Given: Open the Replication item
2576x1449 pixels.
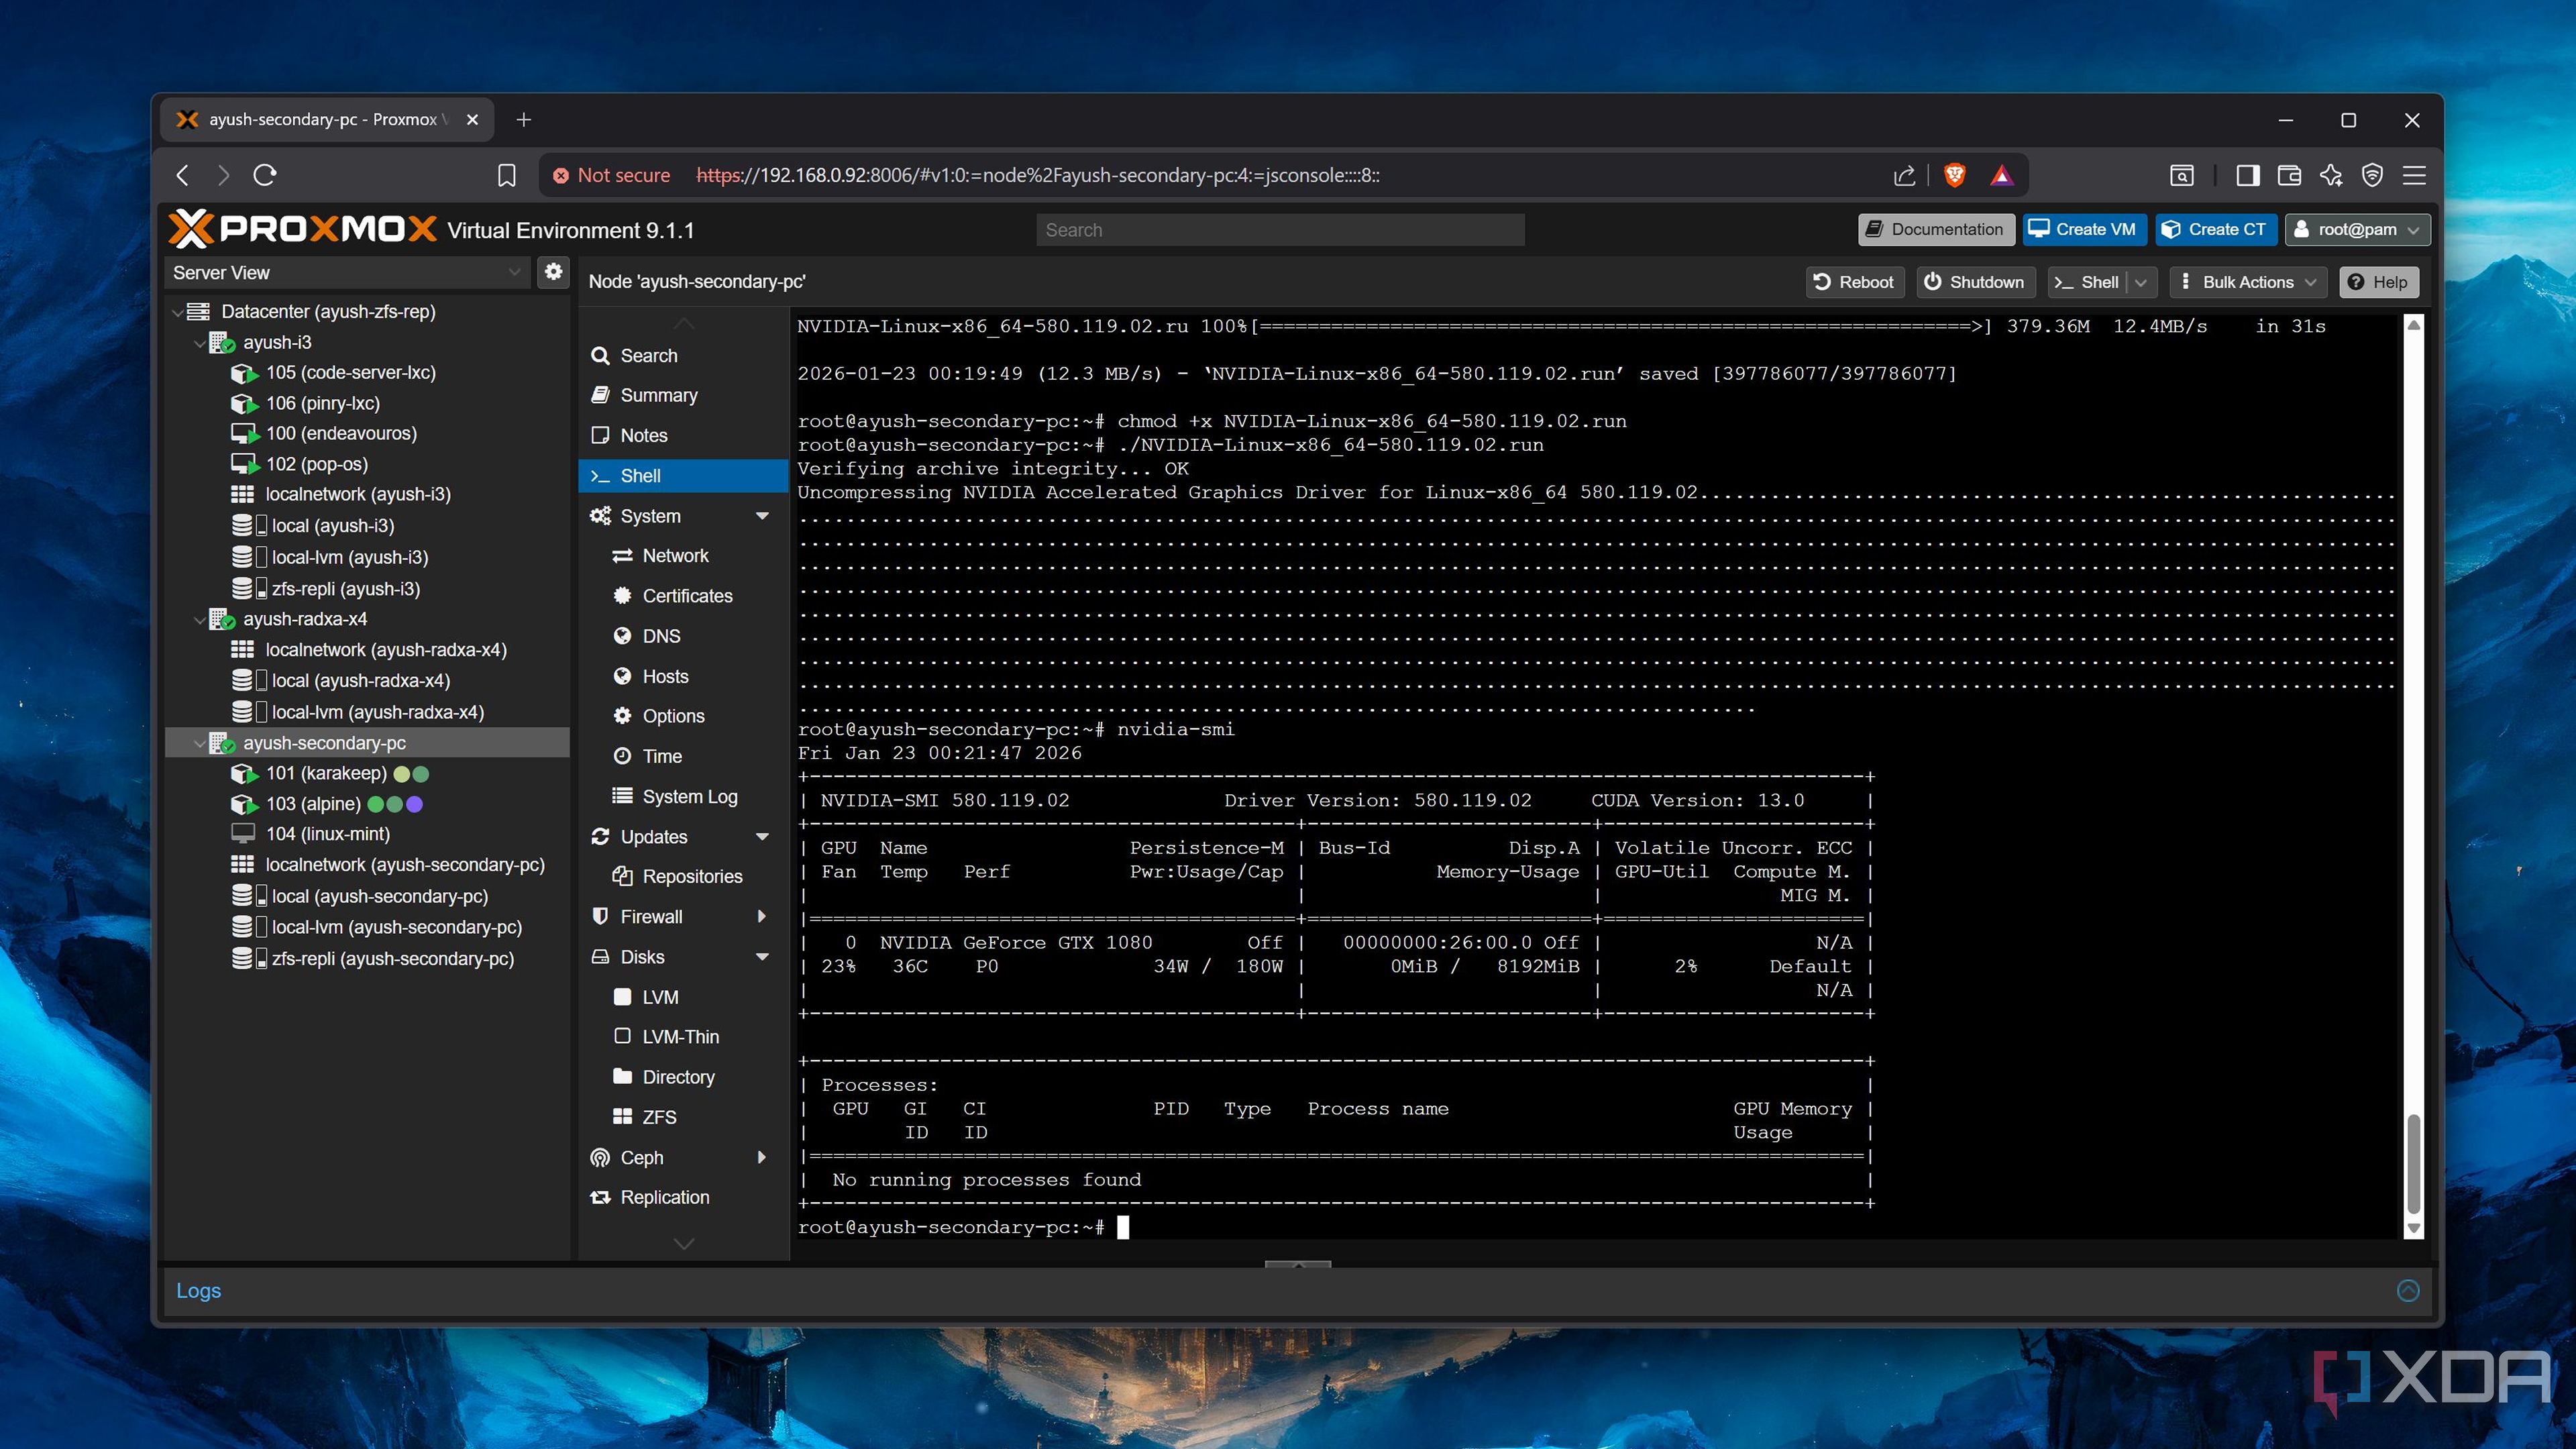Looking at the screenshot, I should (x=683, y=1197).
